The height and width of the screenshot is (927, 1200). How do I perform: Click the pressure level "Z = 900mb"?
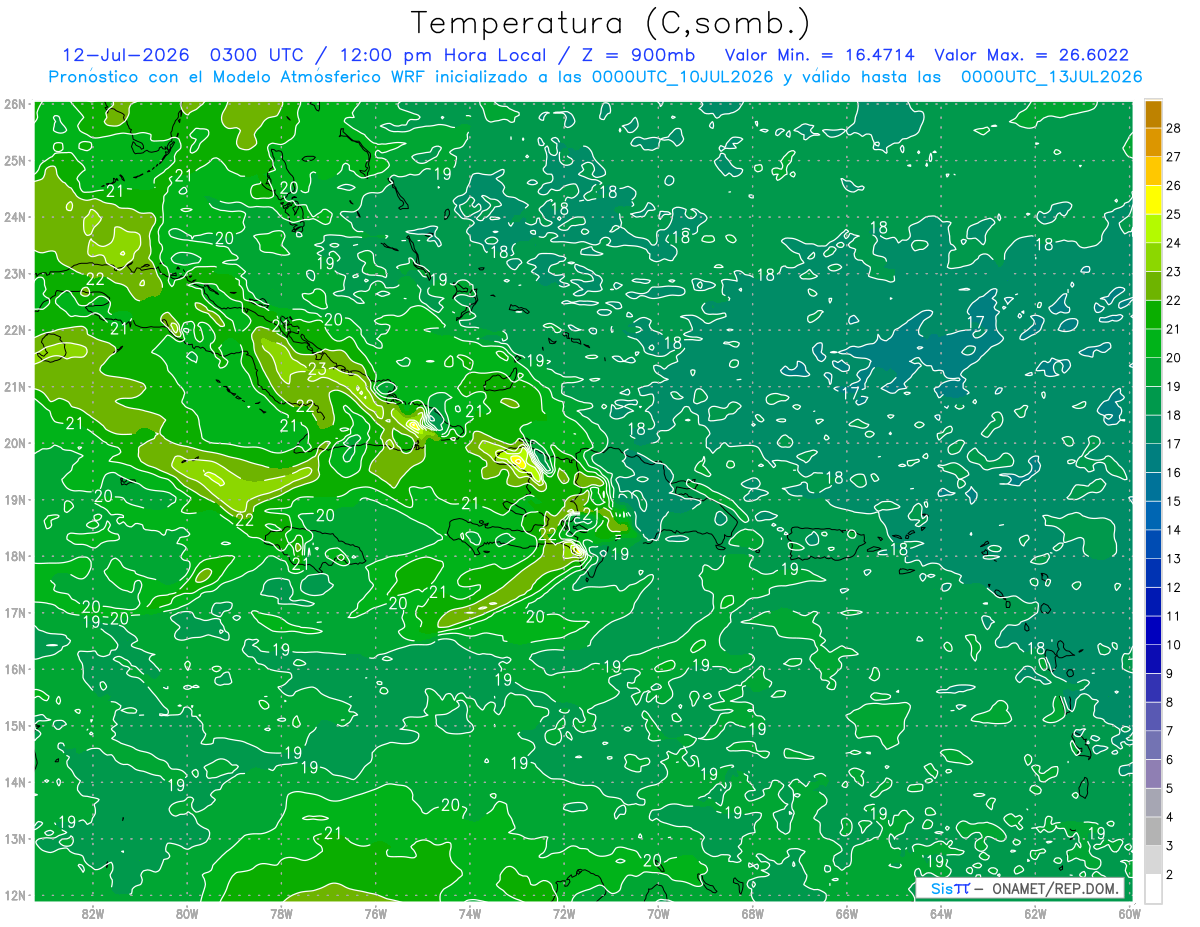(x=640, y=55)
